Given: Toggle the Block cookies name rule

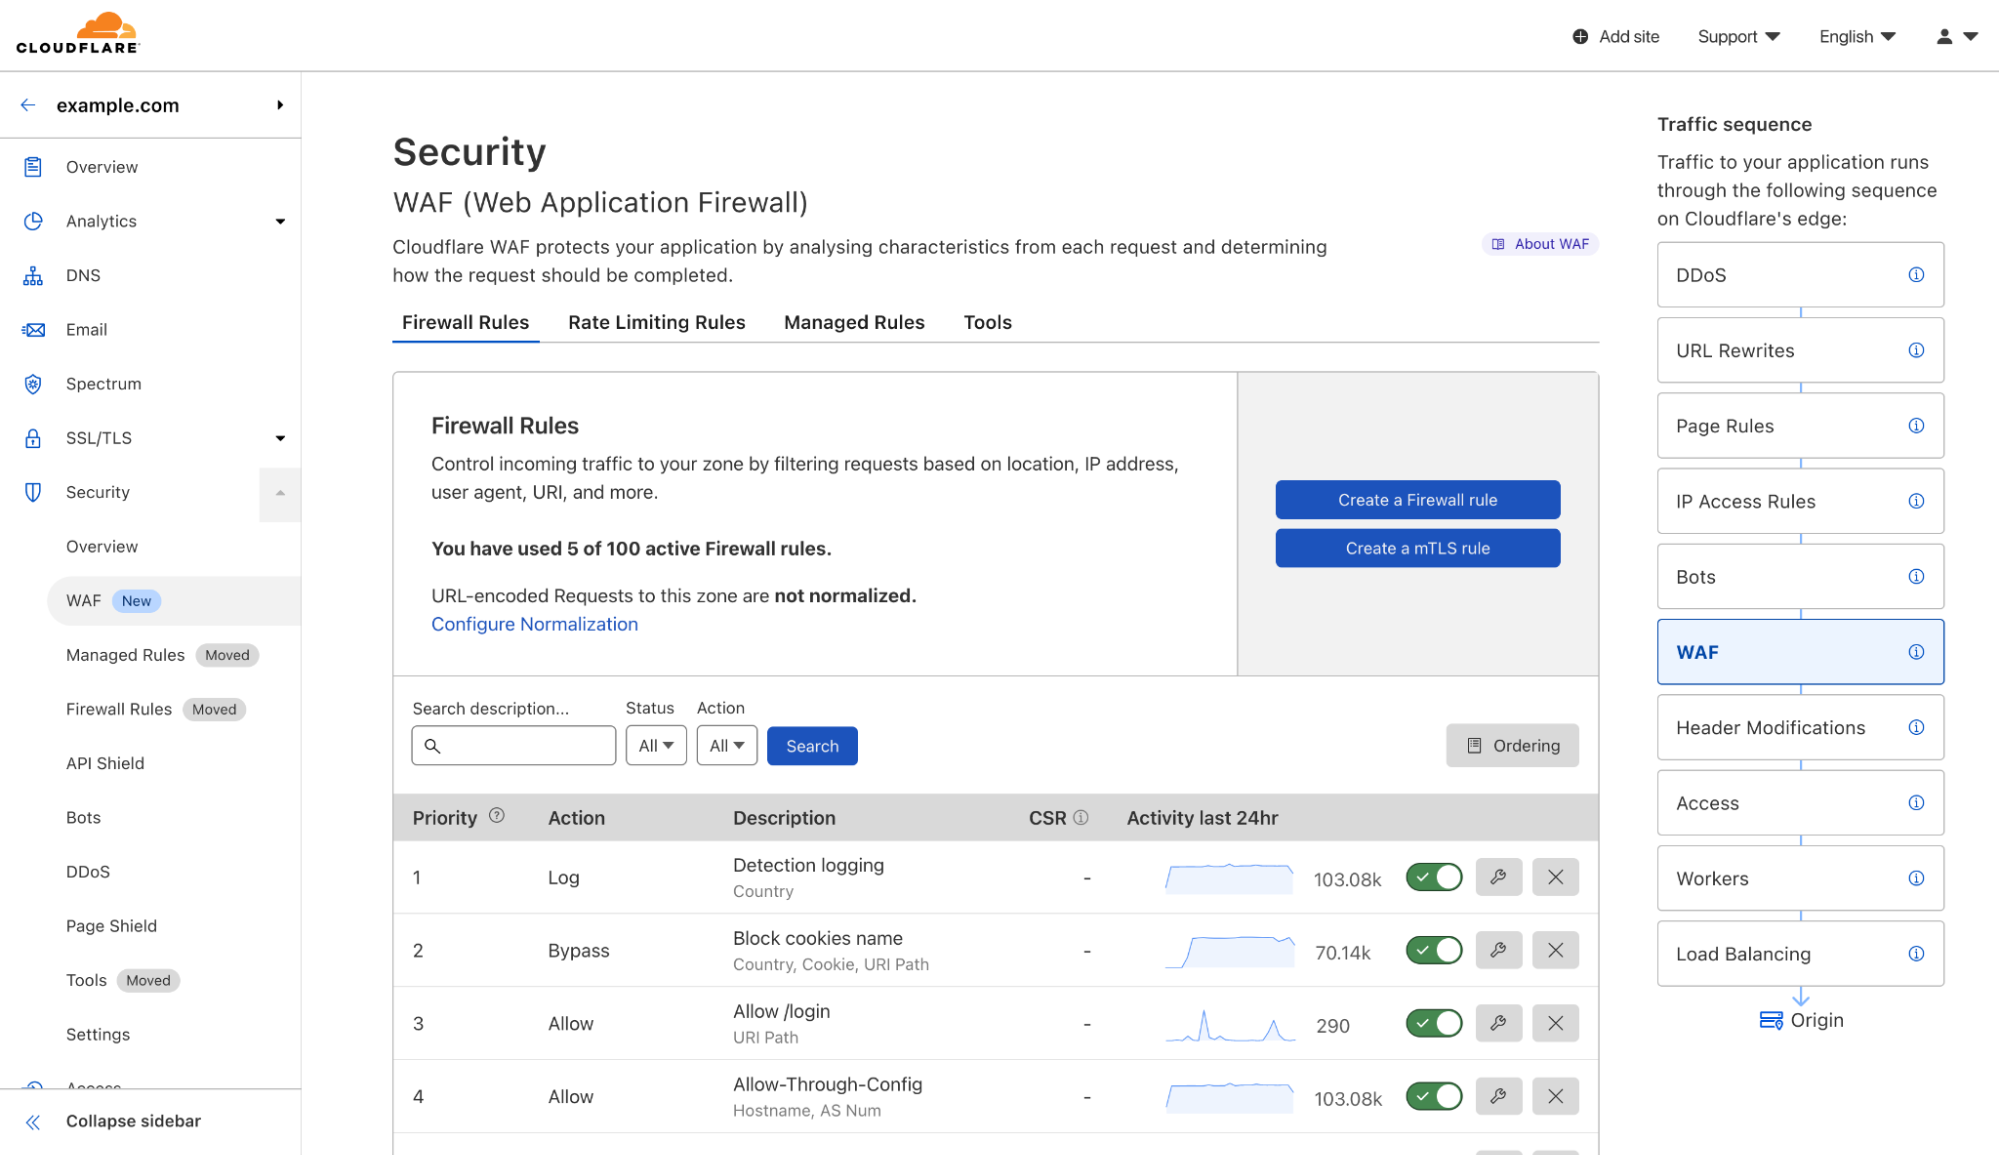Looking at the screenshot, I should [1435, 950].
